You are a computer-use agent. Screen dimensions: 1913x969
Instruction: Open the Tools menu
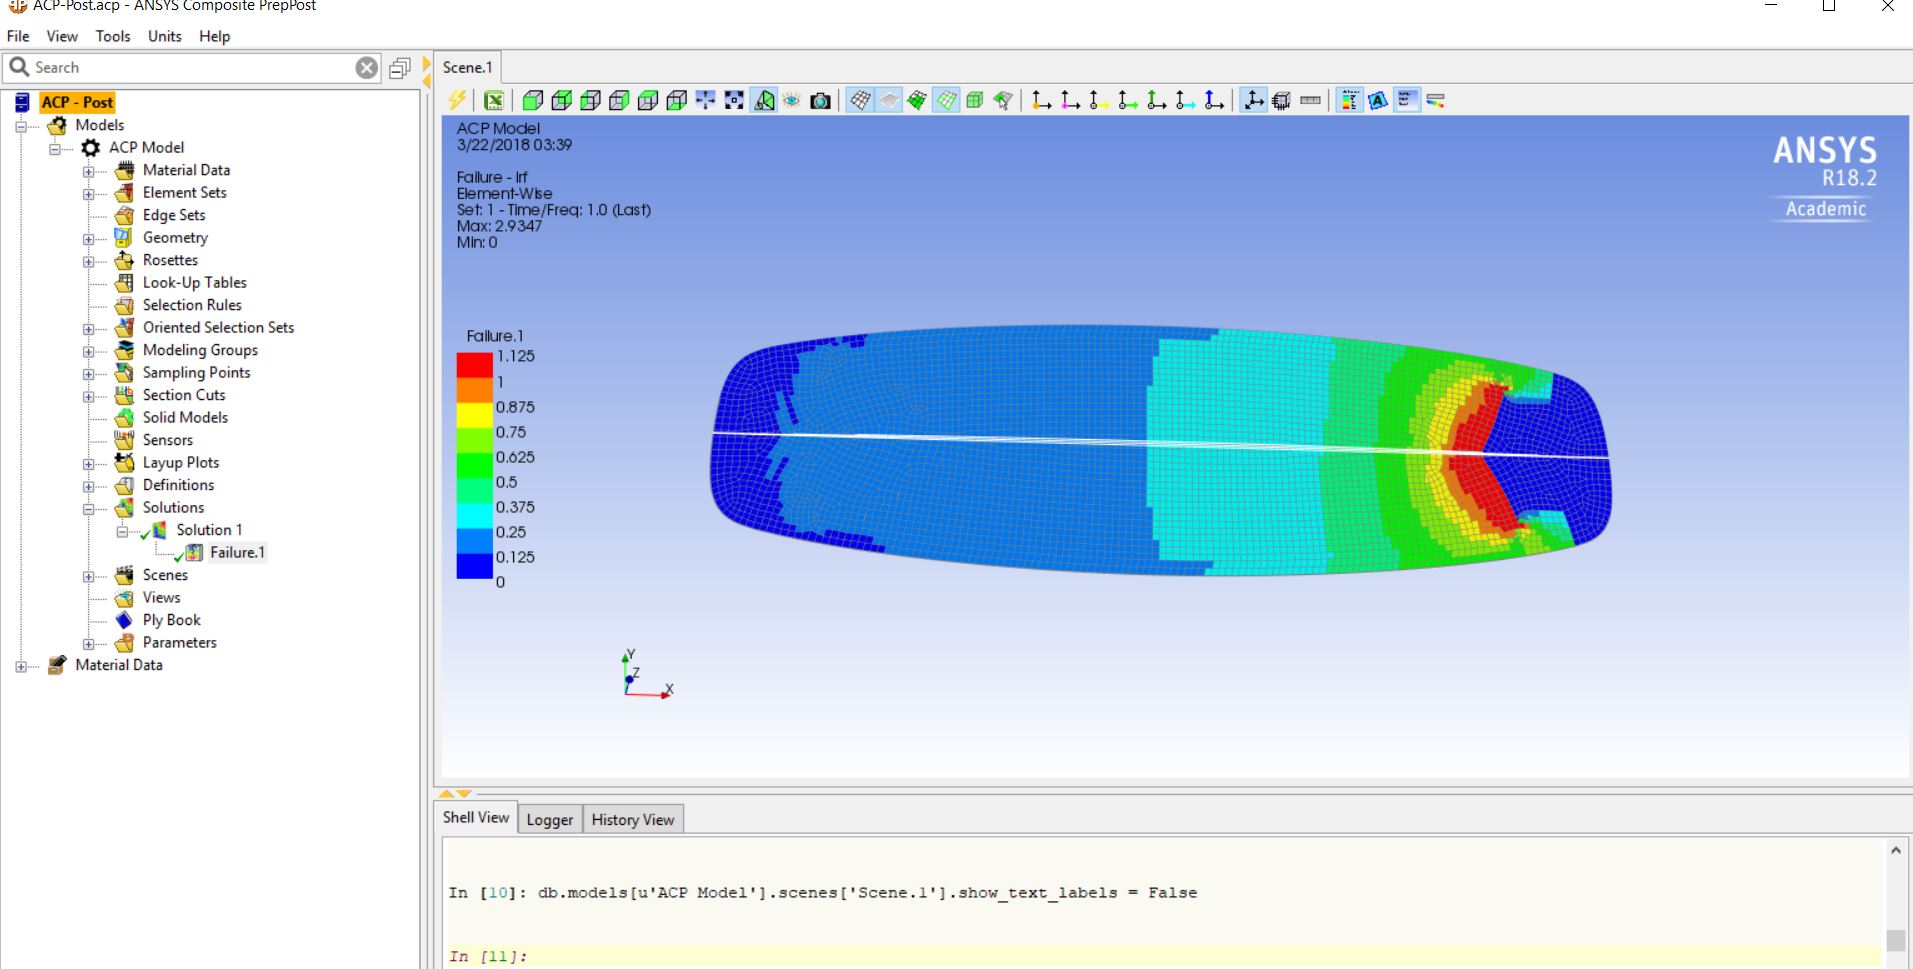click(113, 36)
